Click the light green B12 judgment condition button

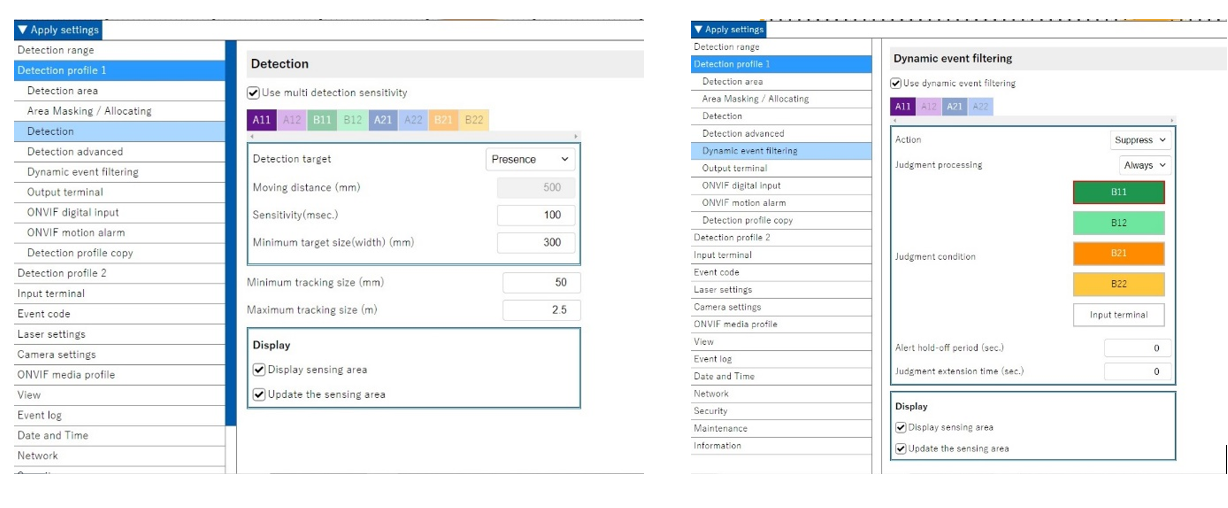pyautogui.click(x=1119, y=223)
